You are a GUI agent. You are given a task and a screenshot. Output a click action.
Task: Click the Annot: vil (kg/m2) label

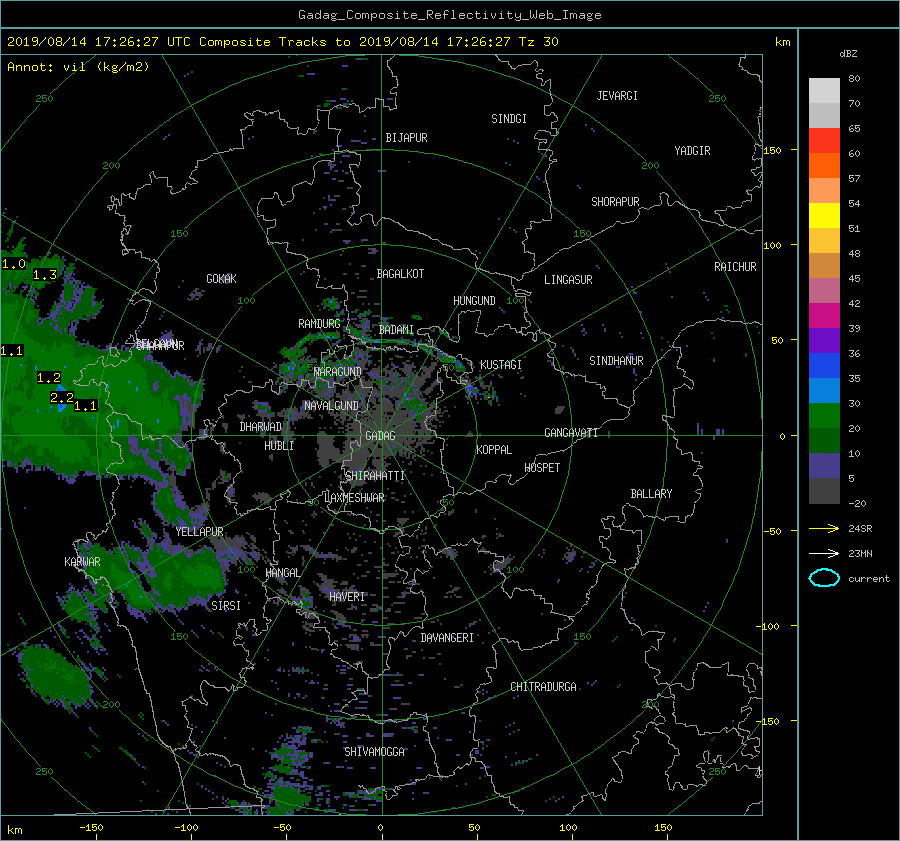78,67
